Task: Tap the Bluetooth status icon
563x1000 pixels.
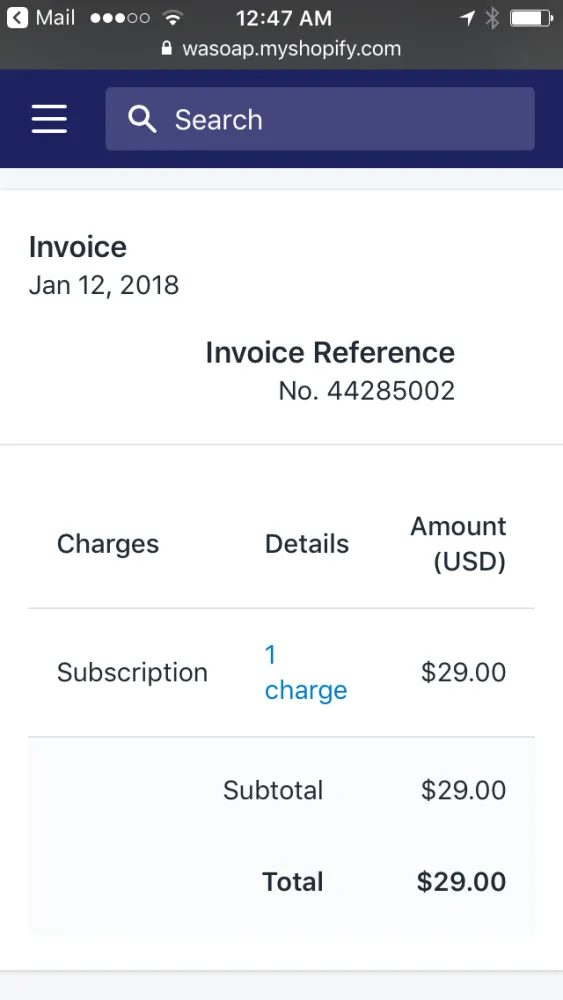Action: [492, 18]
